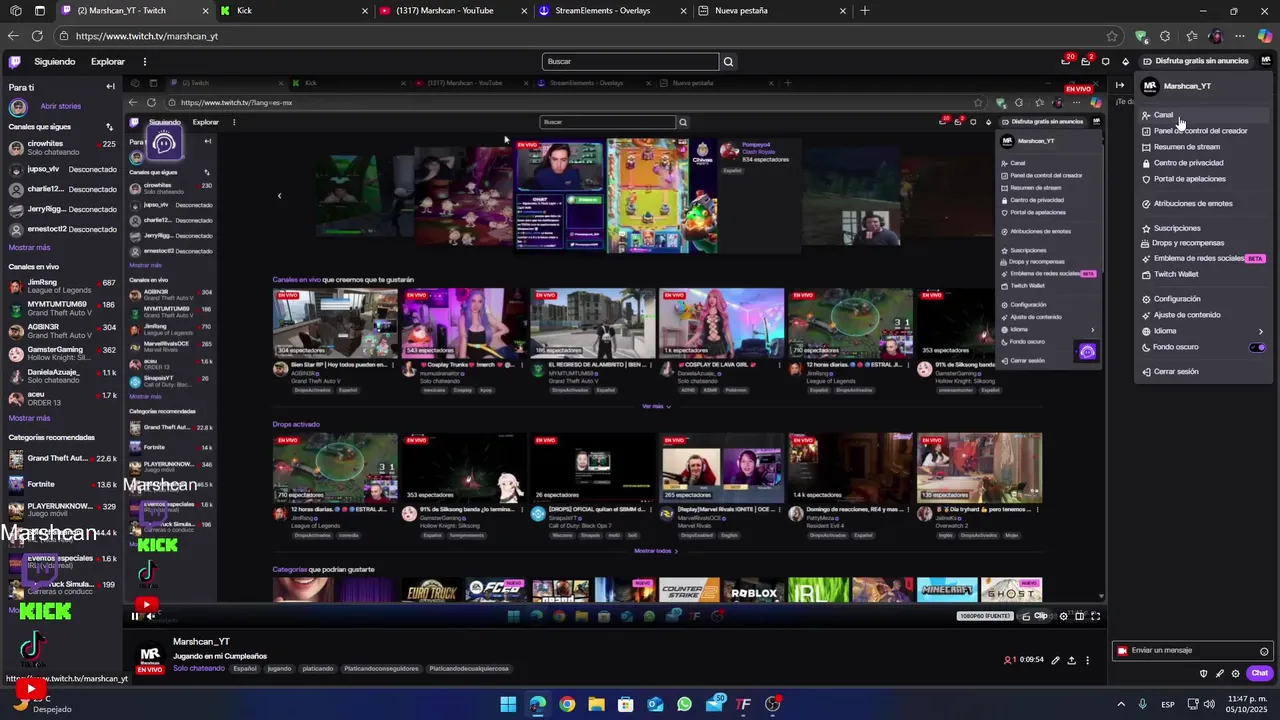Open Twitch notifications inbox showing 20

point(1067,61)
